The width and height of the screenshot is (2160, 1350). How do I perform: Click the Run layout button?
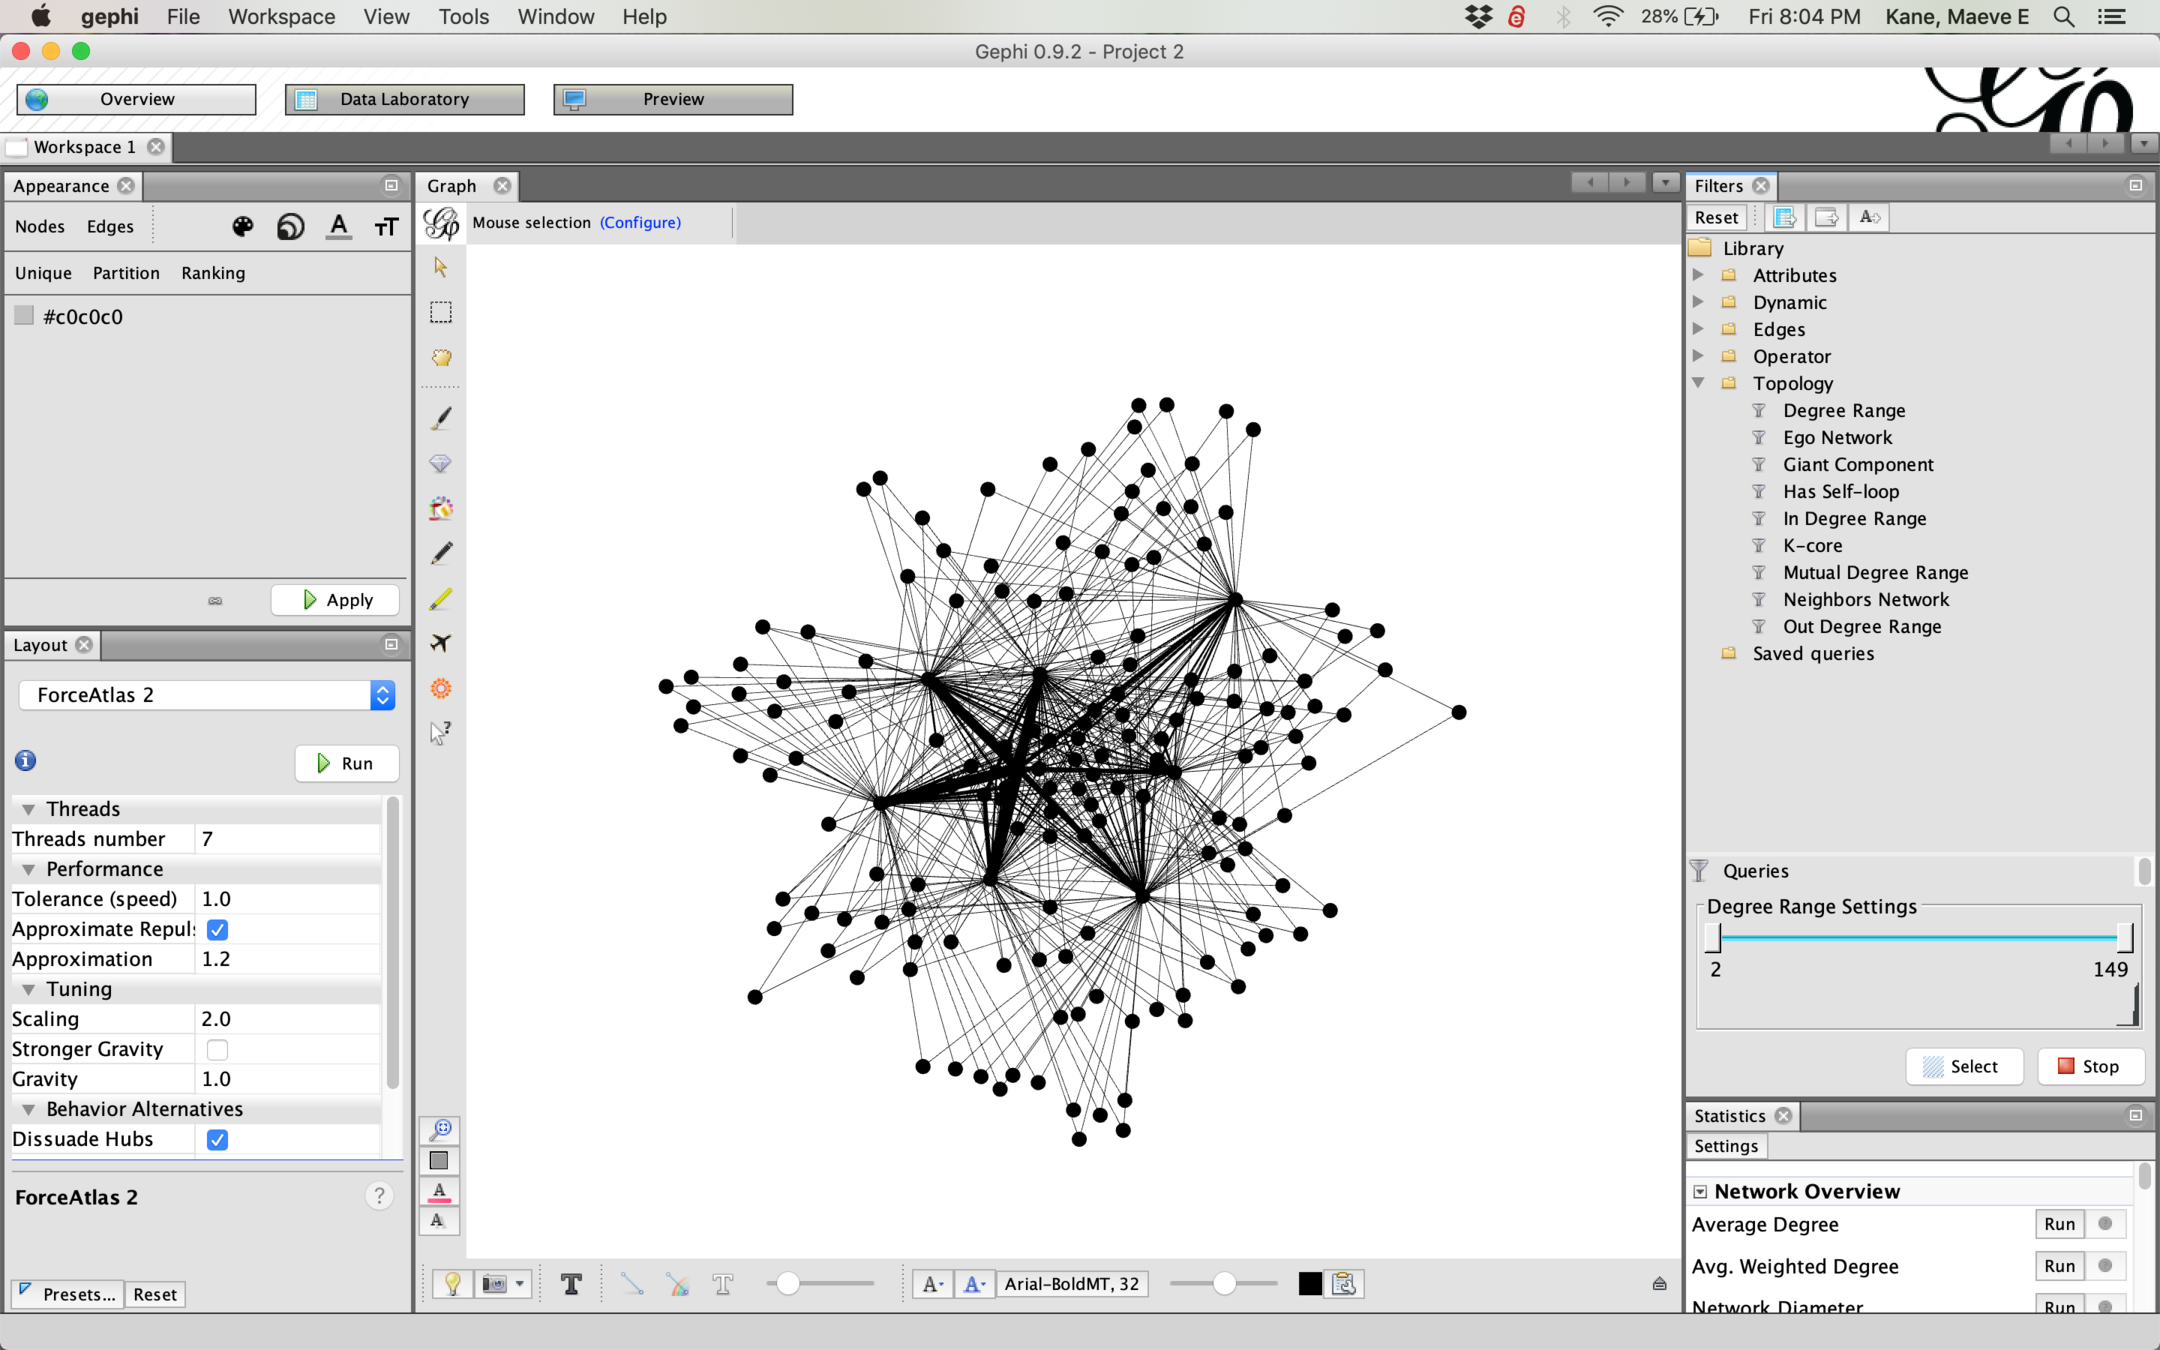click(346, 763)
